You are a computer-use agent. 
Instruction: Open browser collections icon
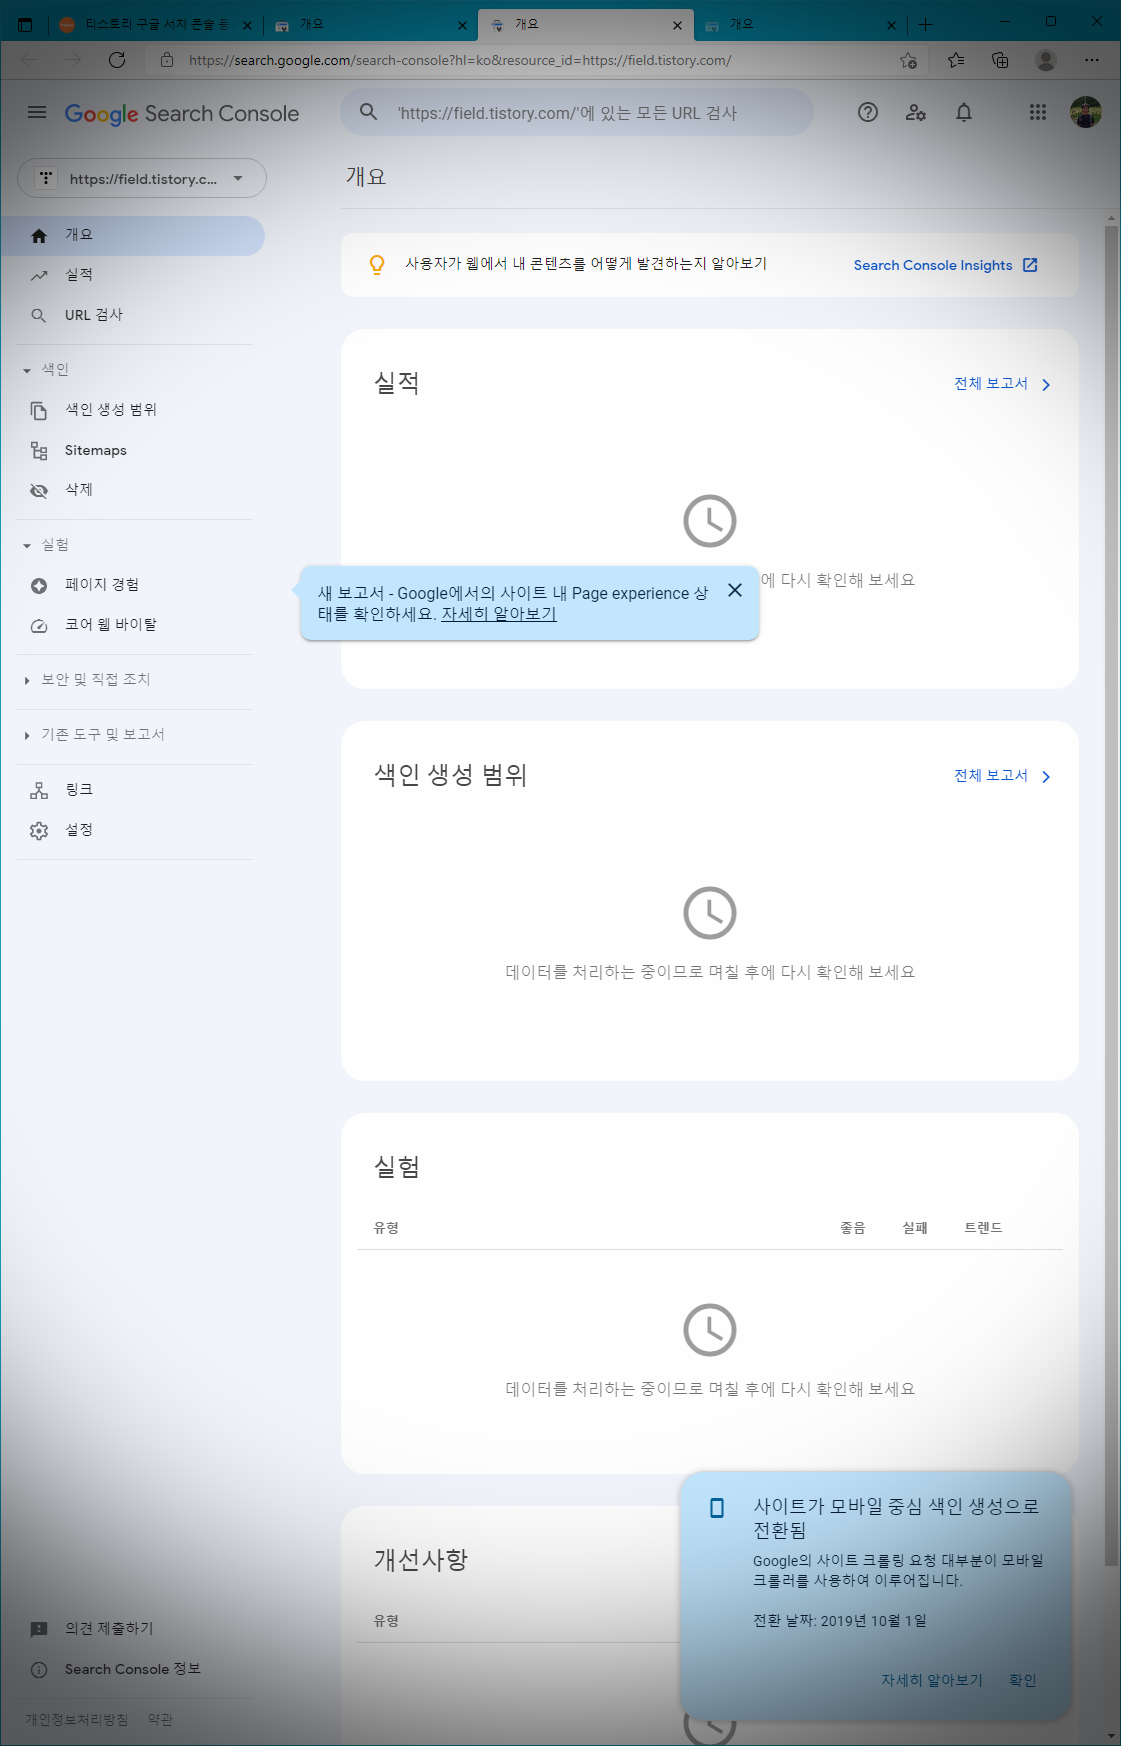pos(1000,60)
